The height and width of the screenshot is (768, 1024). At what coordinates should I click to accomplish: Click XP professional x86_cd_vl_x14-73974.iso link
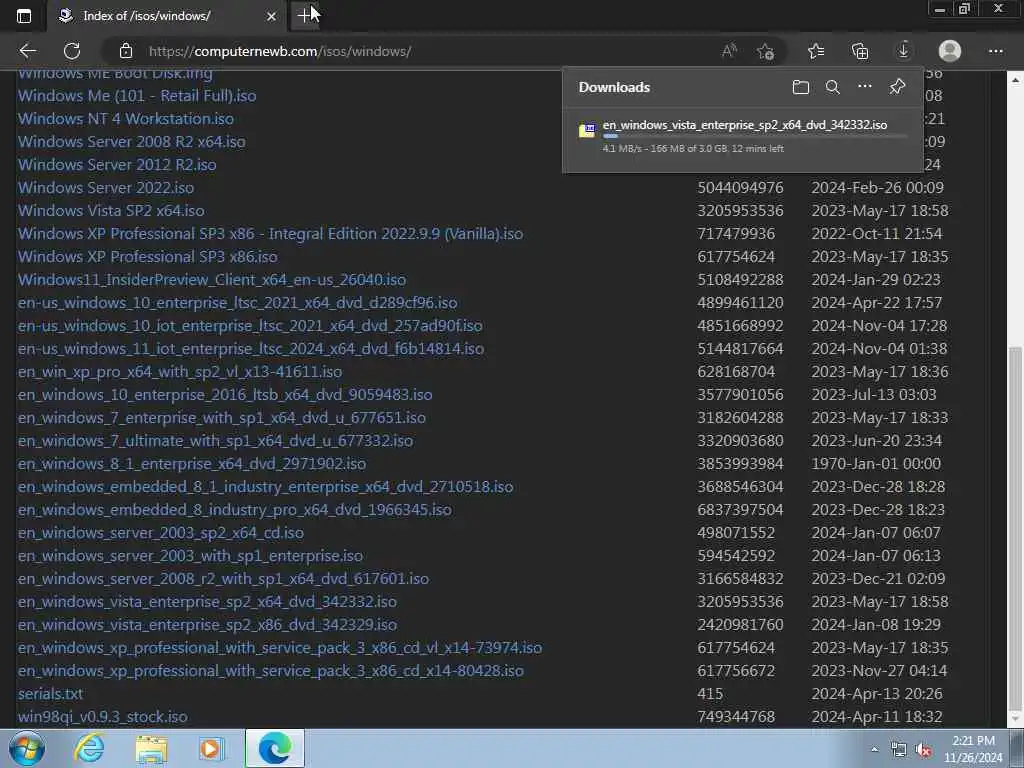(280, 647)
